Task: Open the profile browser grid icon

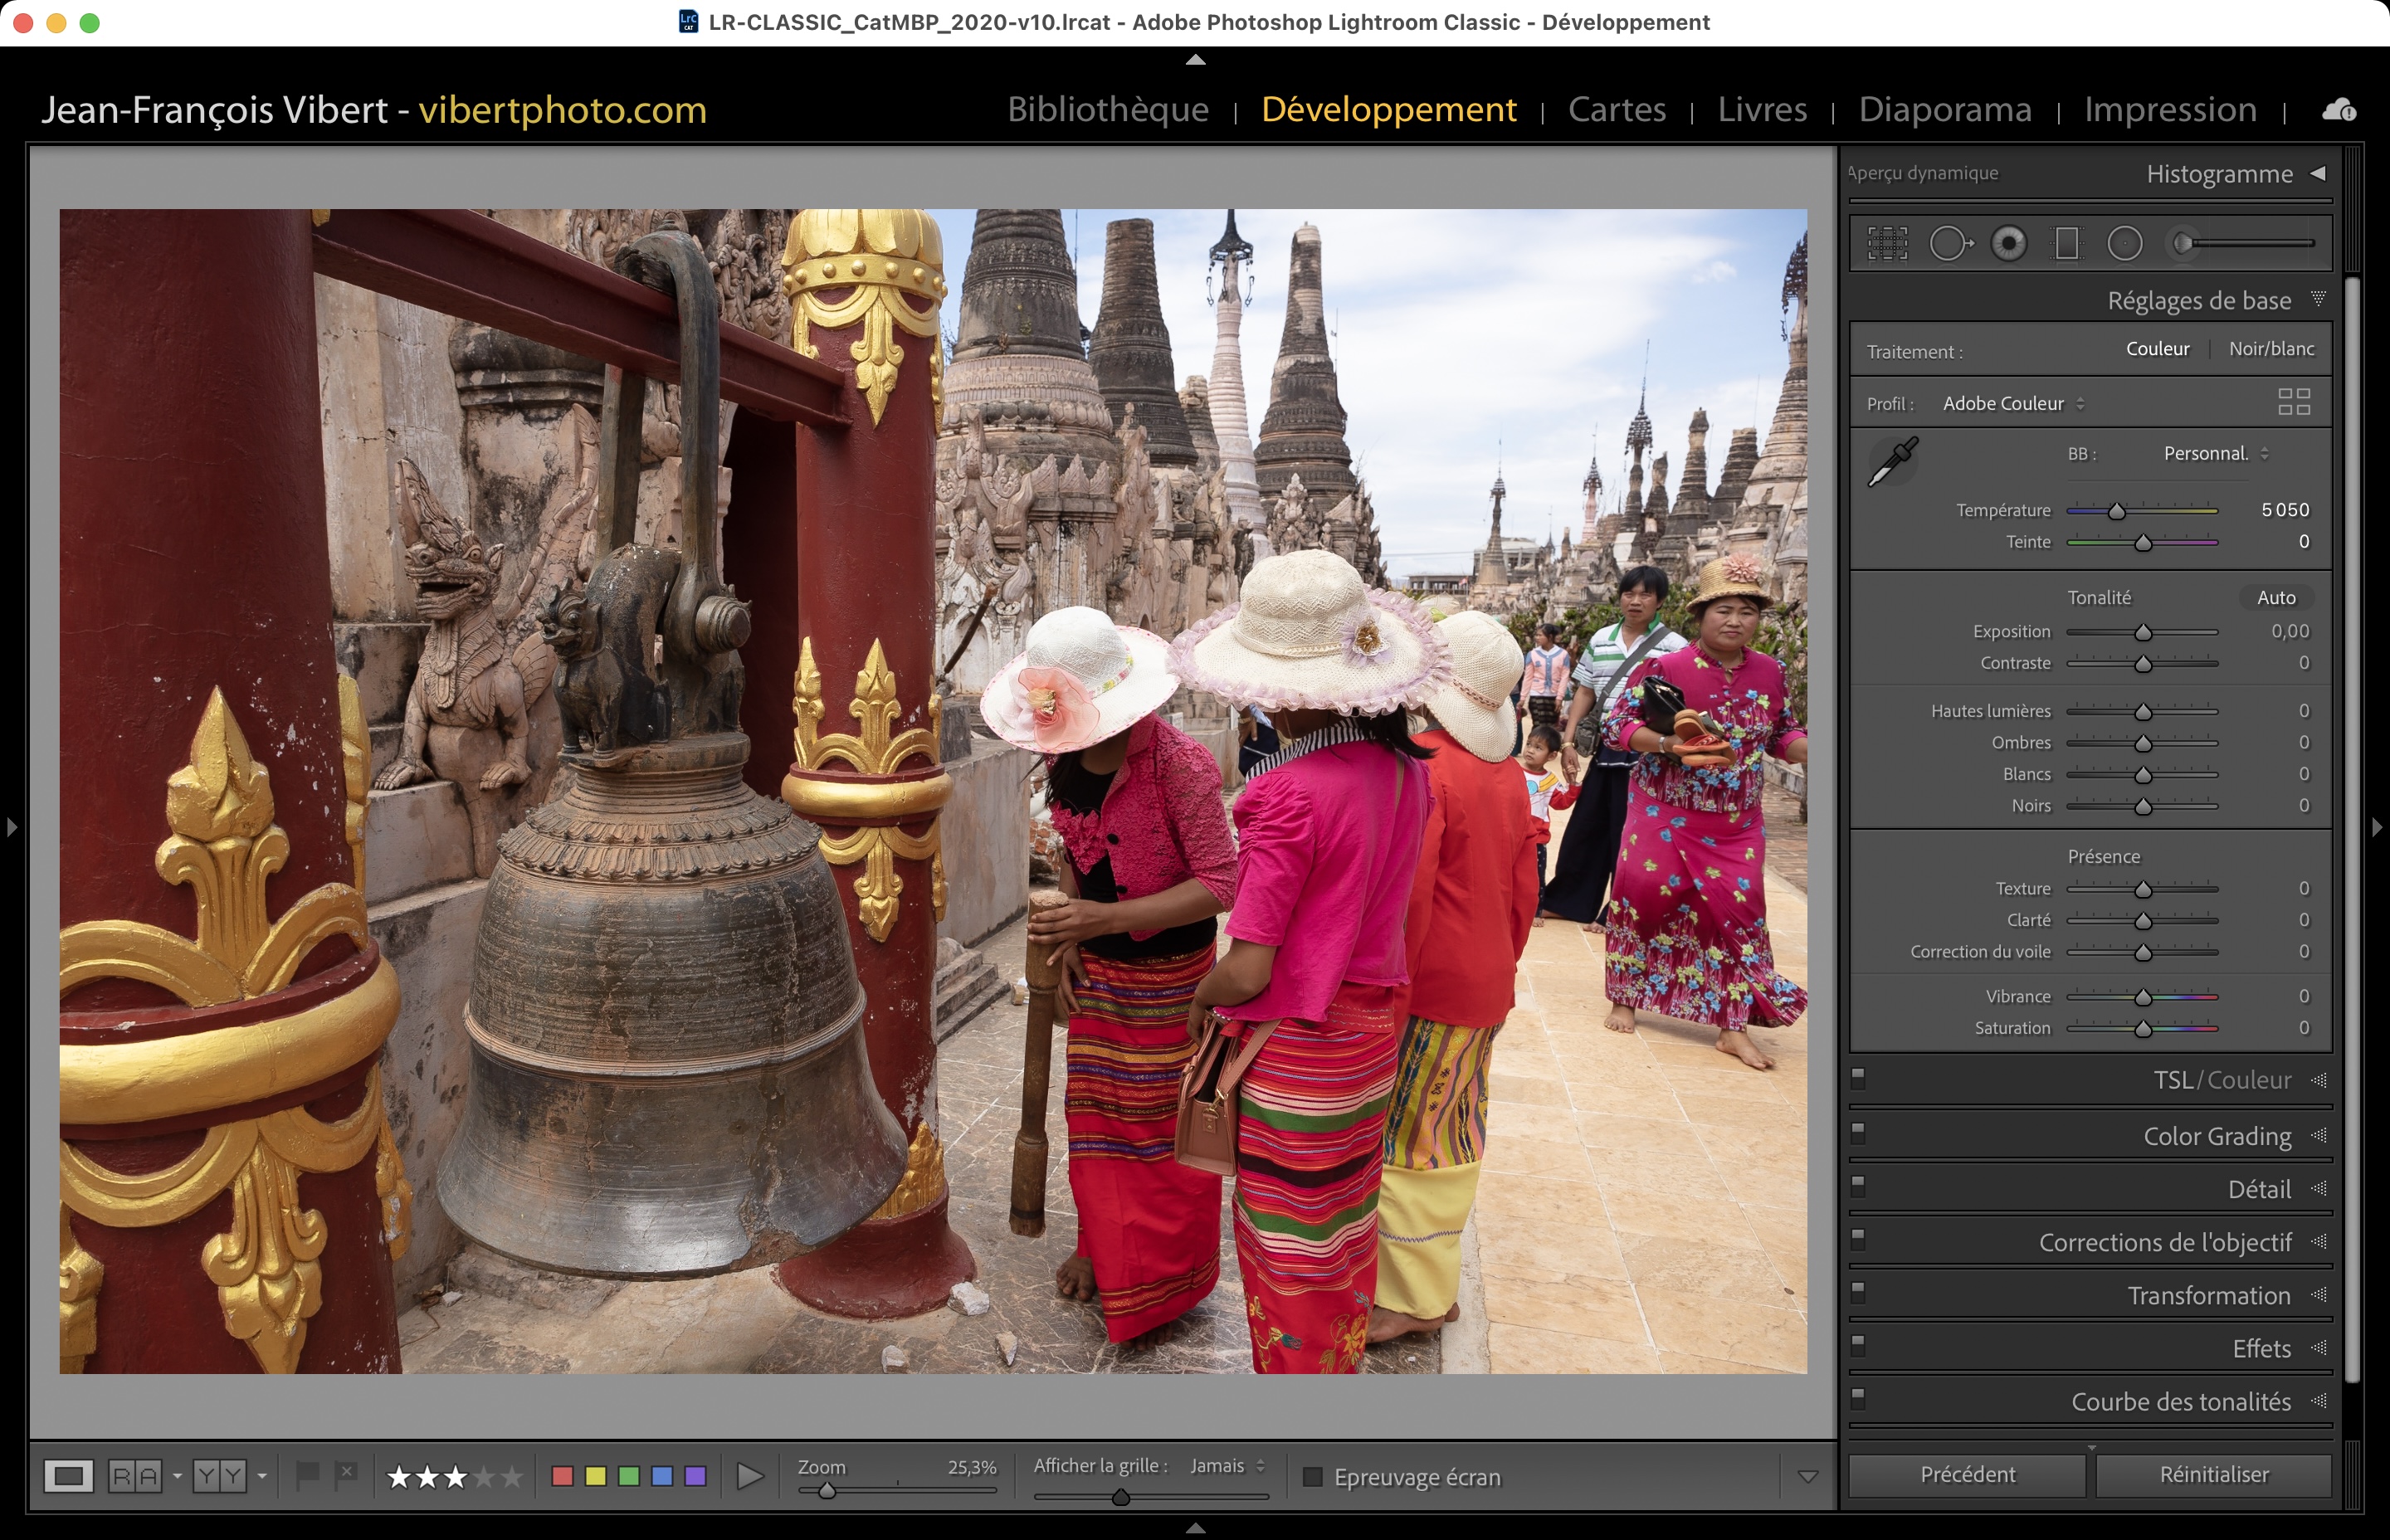Action: (x=2293, y=402)
